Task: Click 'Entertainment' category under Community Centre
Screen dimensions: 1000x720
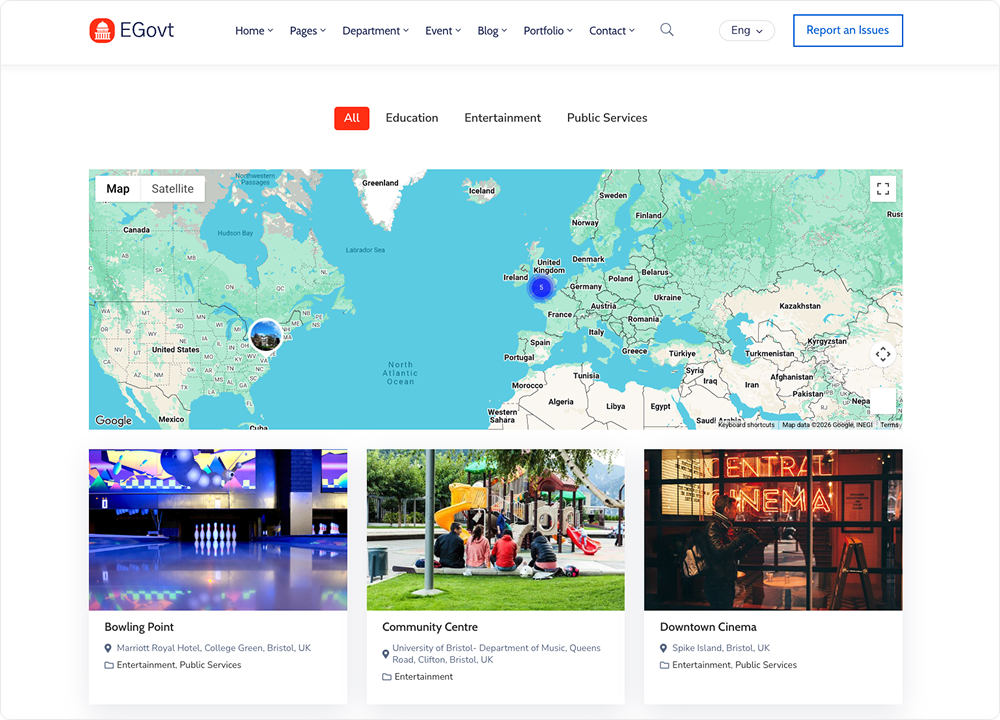Action: point(423,677)
